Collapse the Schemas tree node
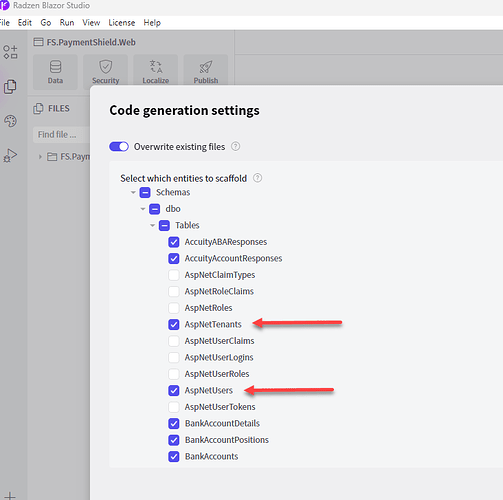Screen dimensions: 503x500 [133, 192]
